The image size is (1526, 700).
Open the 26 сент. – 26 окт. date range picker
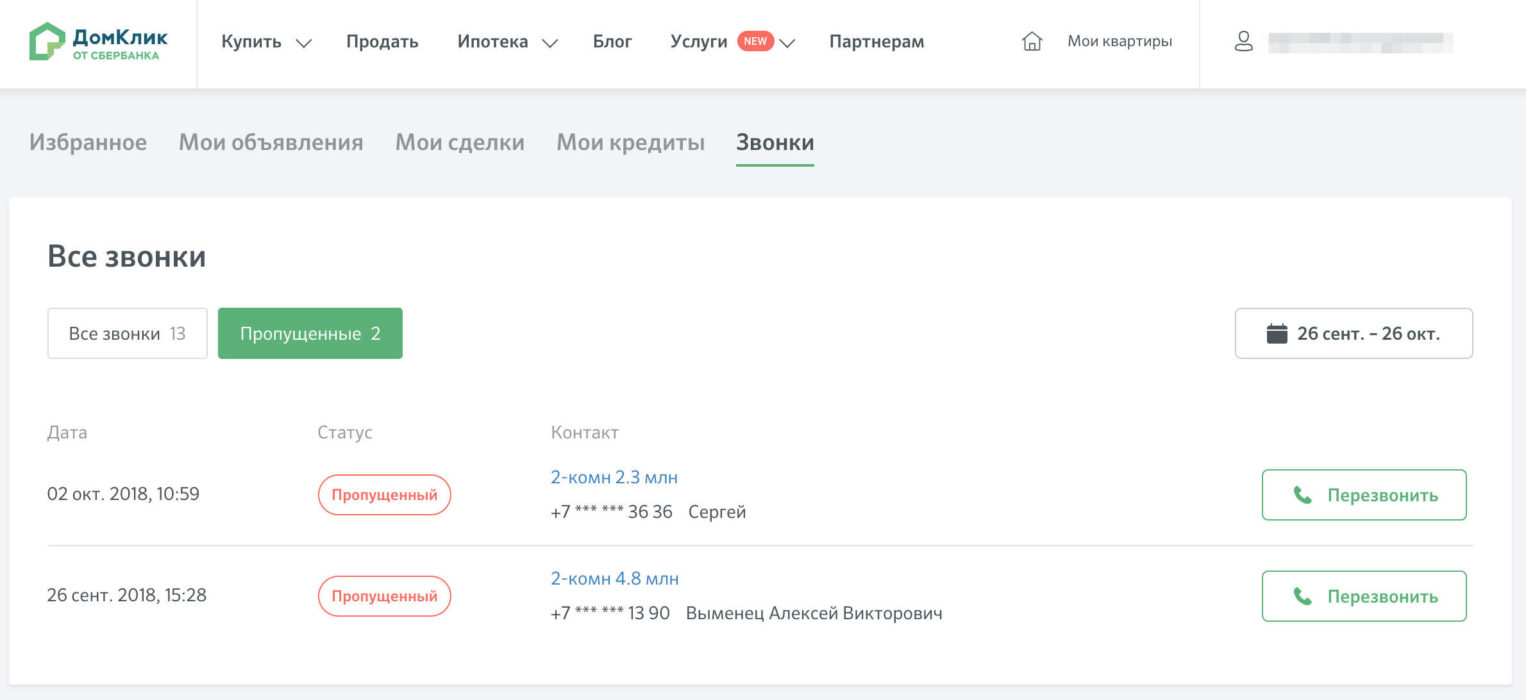(1353, 333)
